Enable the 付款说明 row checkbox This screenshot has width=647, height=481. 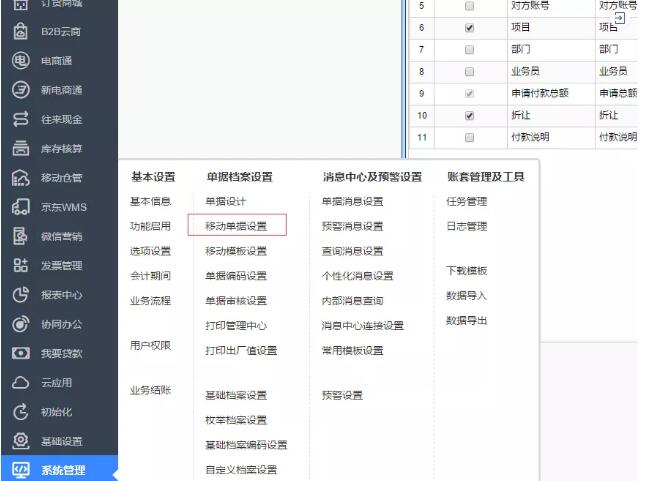pos(469,137)
